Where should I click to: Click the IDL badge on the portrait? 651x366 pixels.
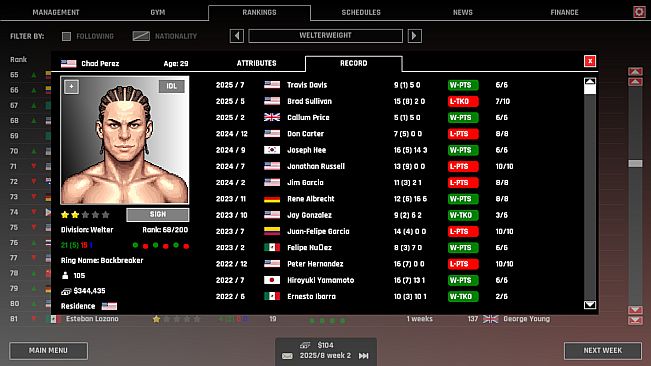coord(171,86)
